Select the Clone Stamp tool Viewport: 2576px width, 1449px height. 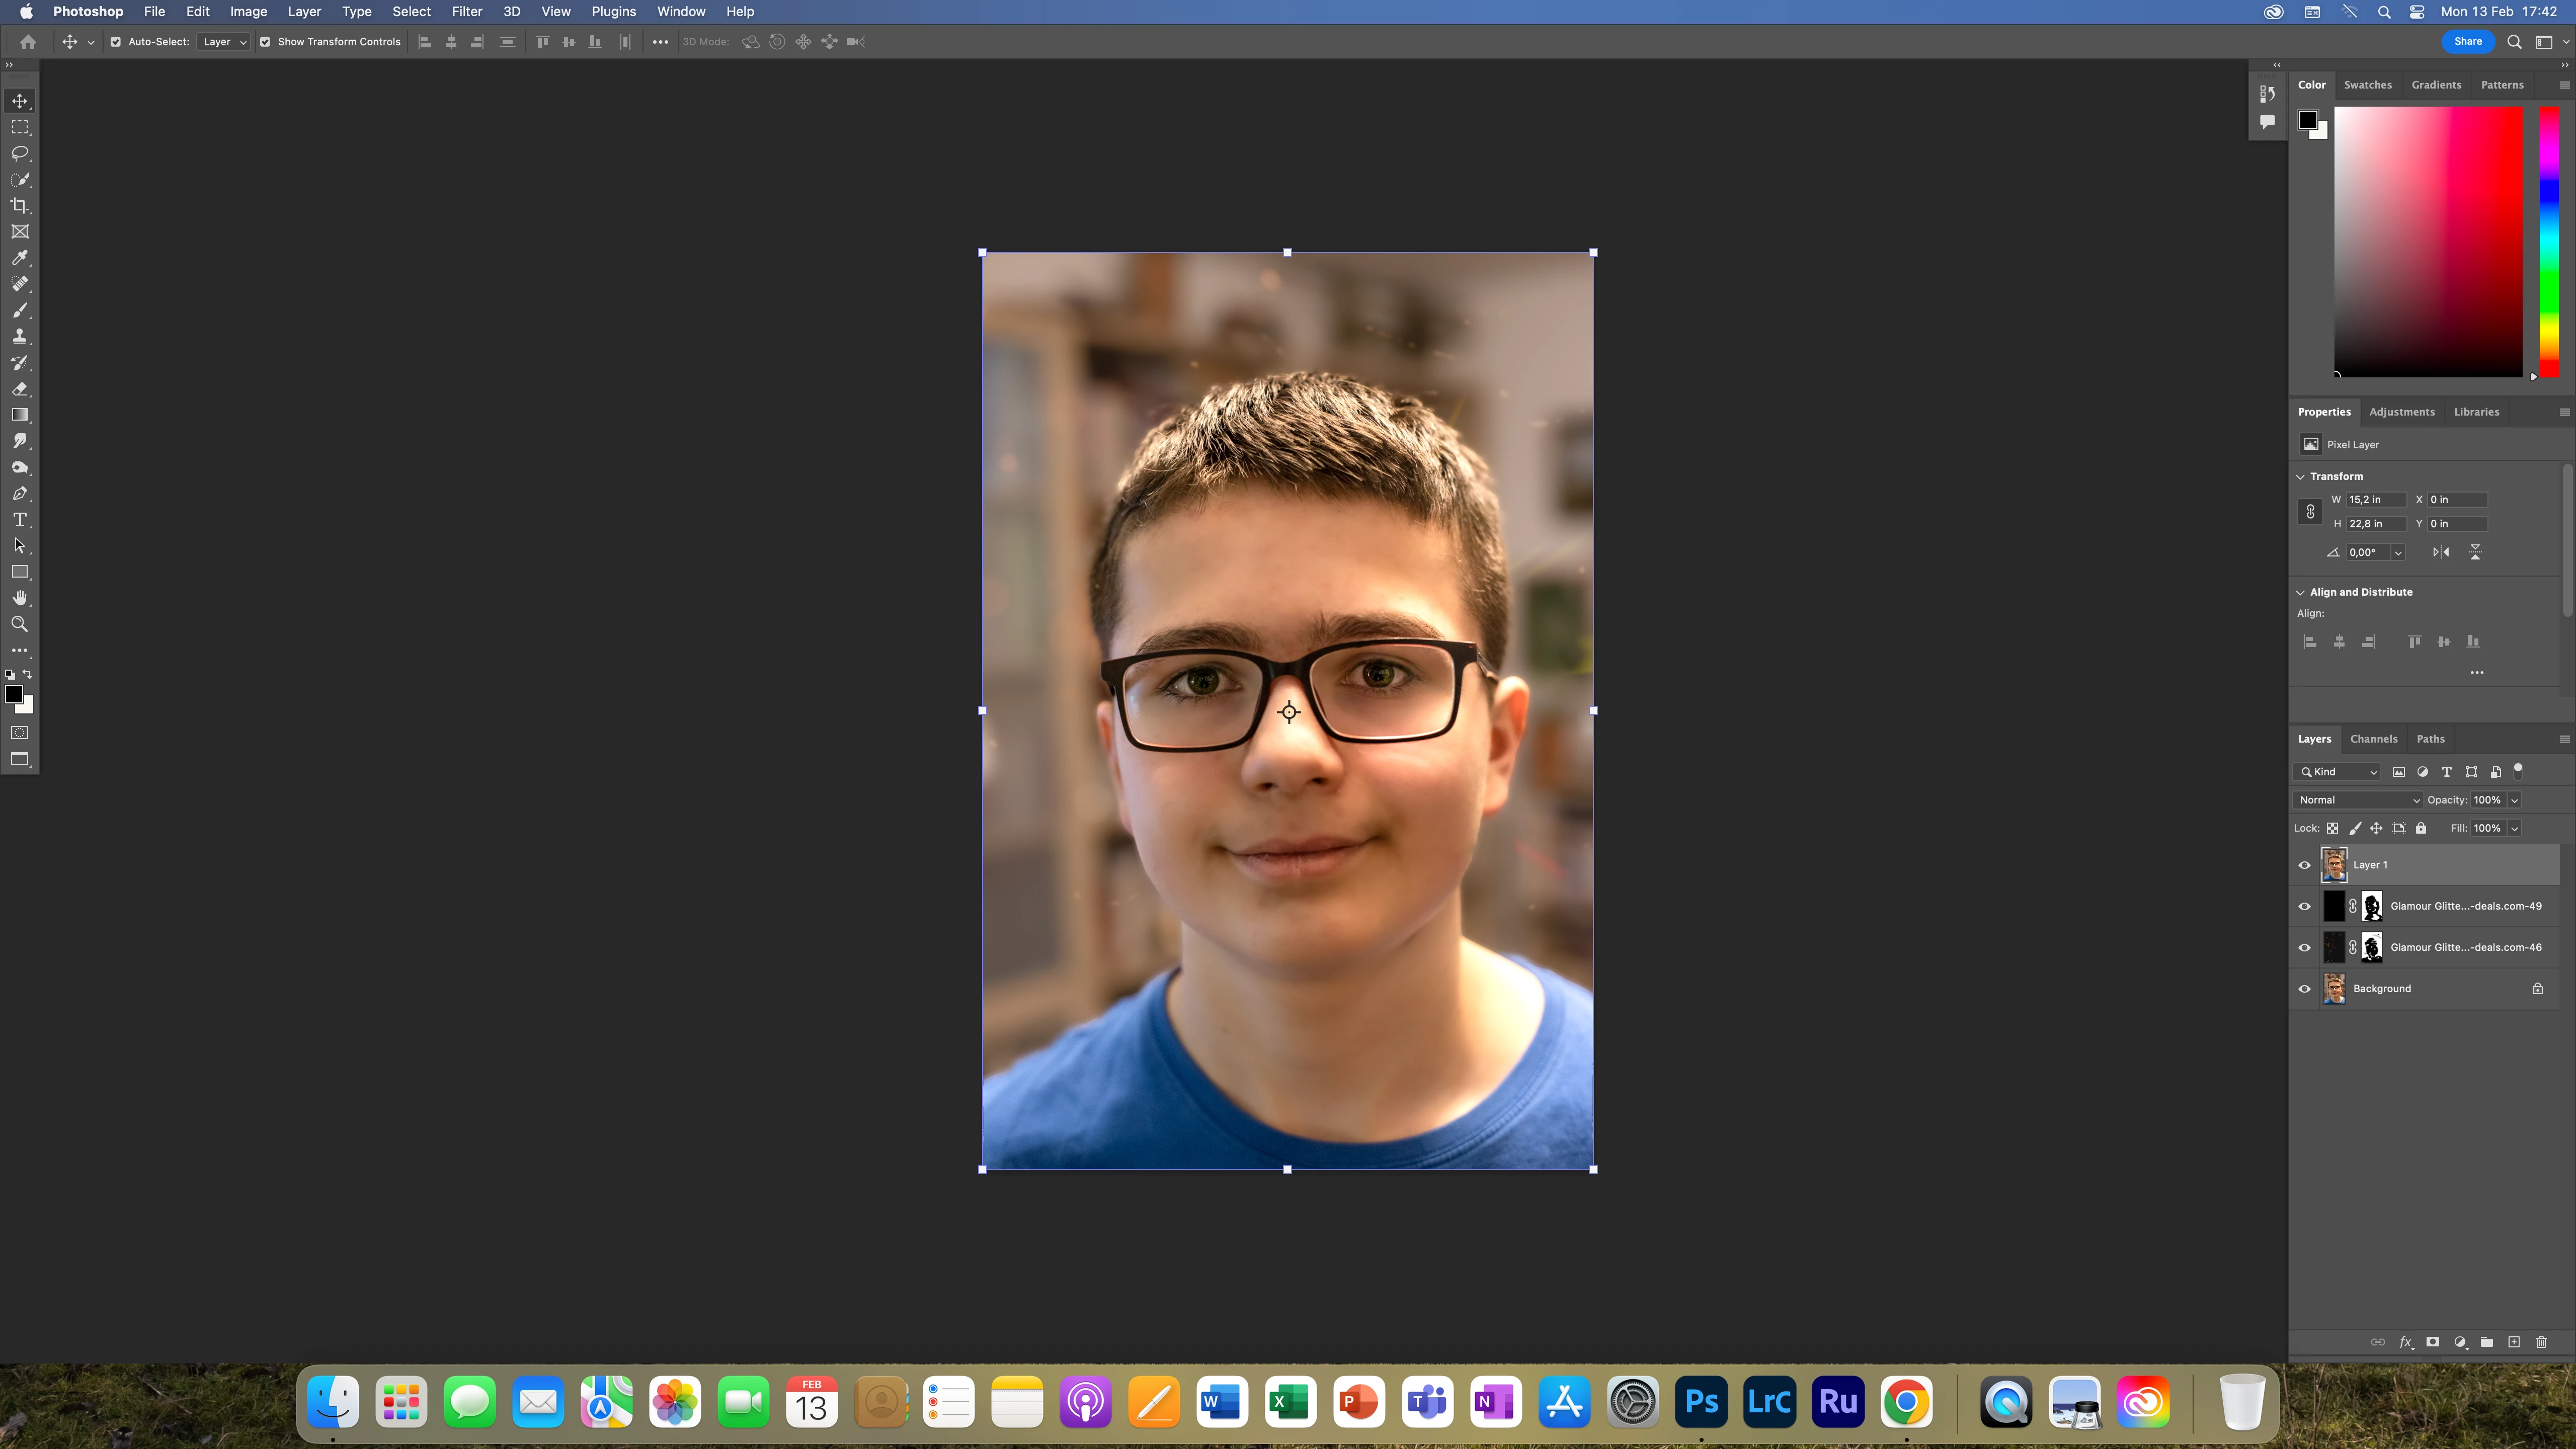[x=20, y=337]
